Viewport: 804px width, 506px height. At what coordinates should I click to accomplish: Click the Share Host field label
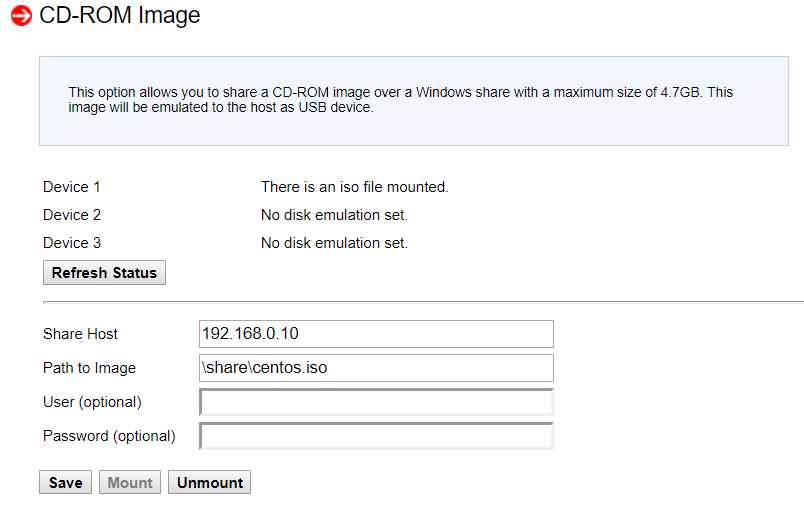80,334
